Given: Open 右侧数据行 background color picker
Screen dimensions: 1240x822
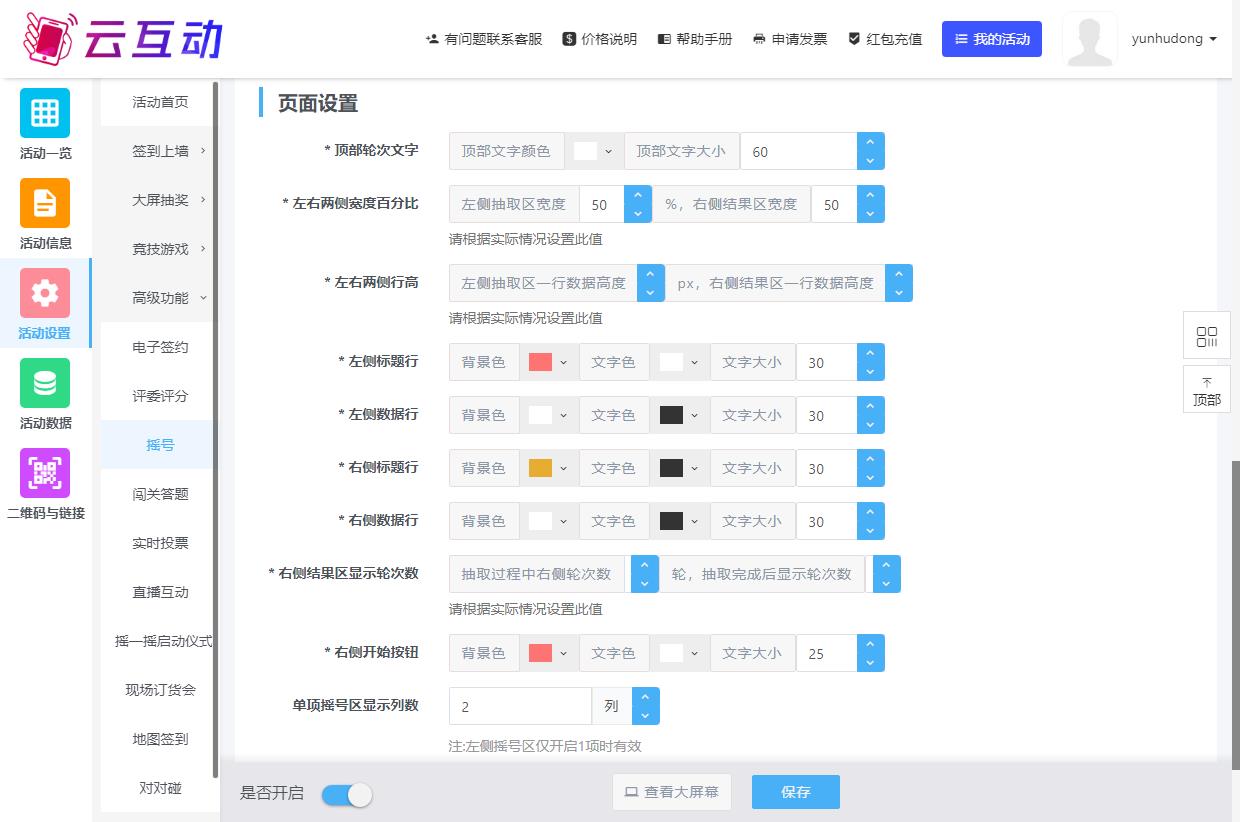Looking at the screenshot, I should tap(548, 521).
